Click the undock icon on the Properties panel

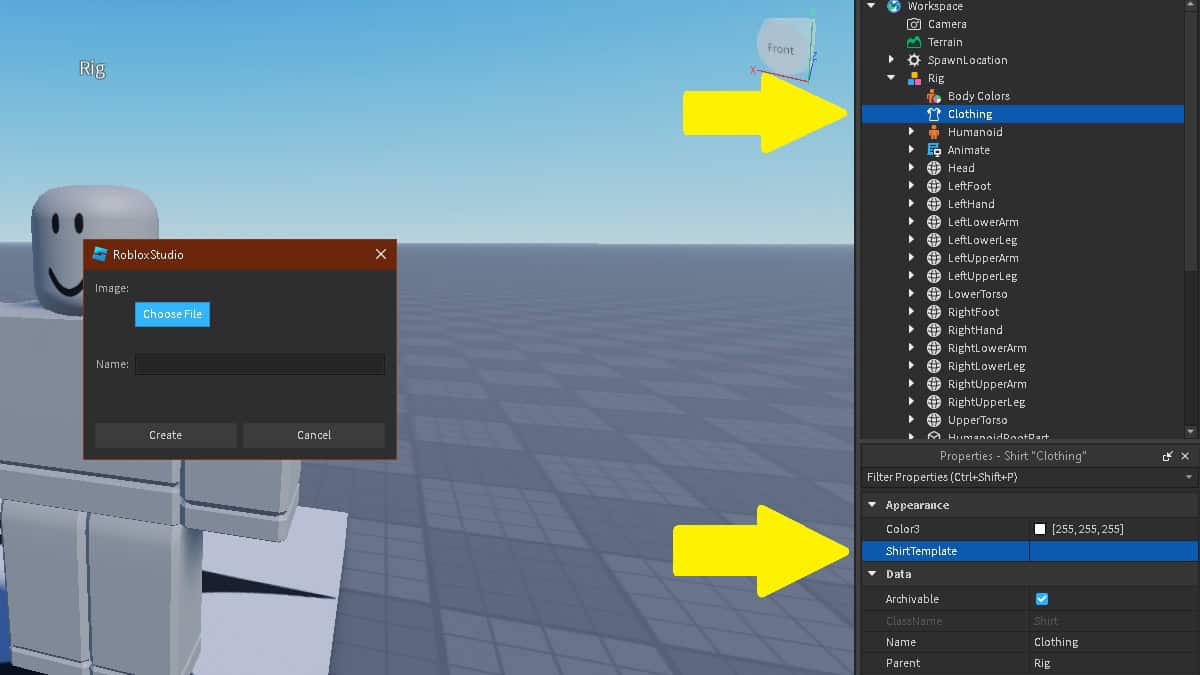(1168, 456)
